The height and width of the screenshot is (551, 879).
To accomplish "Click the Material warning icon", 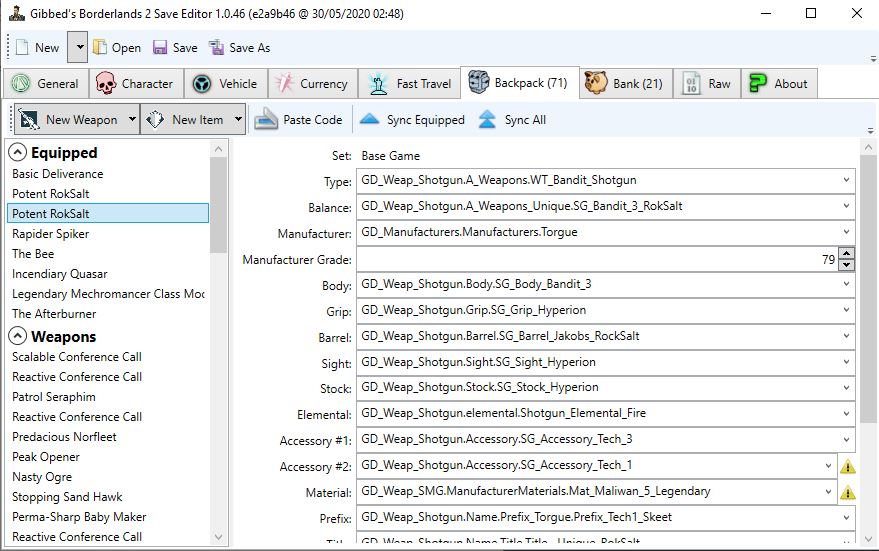I will coord(848,492).
